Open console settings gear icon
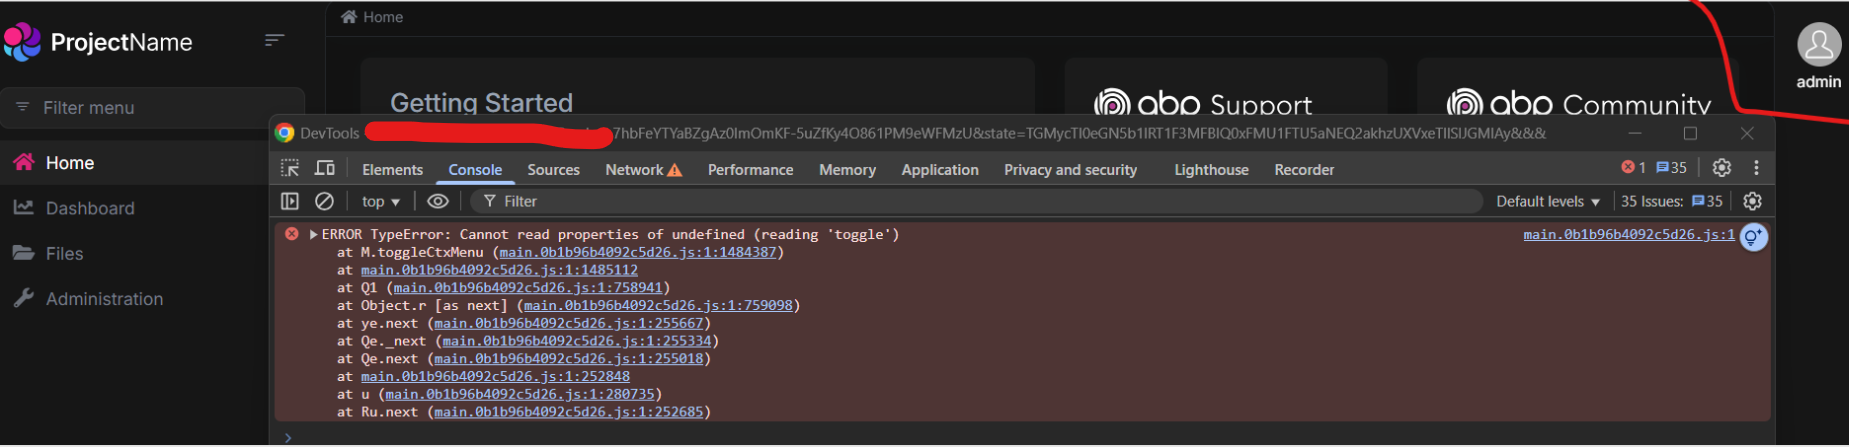This screenshot has height=447, width=1849. point(1752,201)
